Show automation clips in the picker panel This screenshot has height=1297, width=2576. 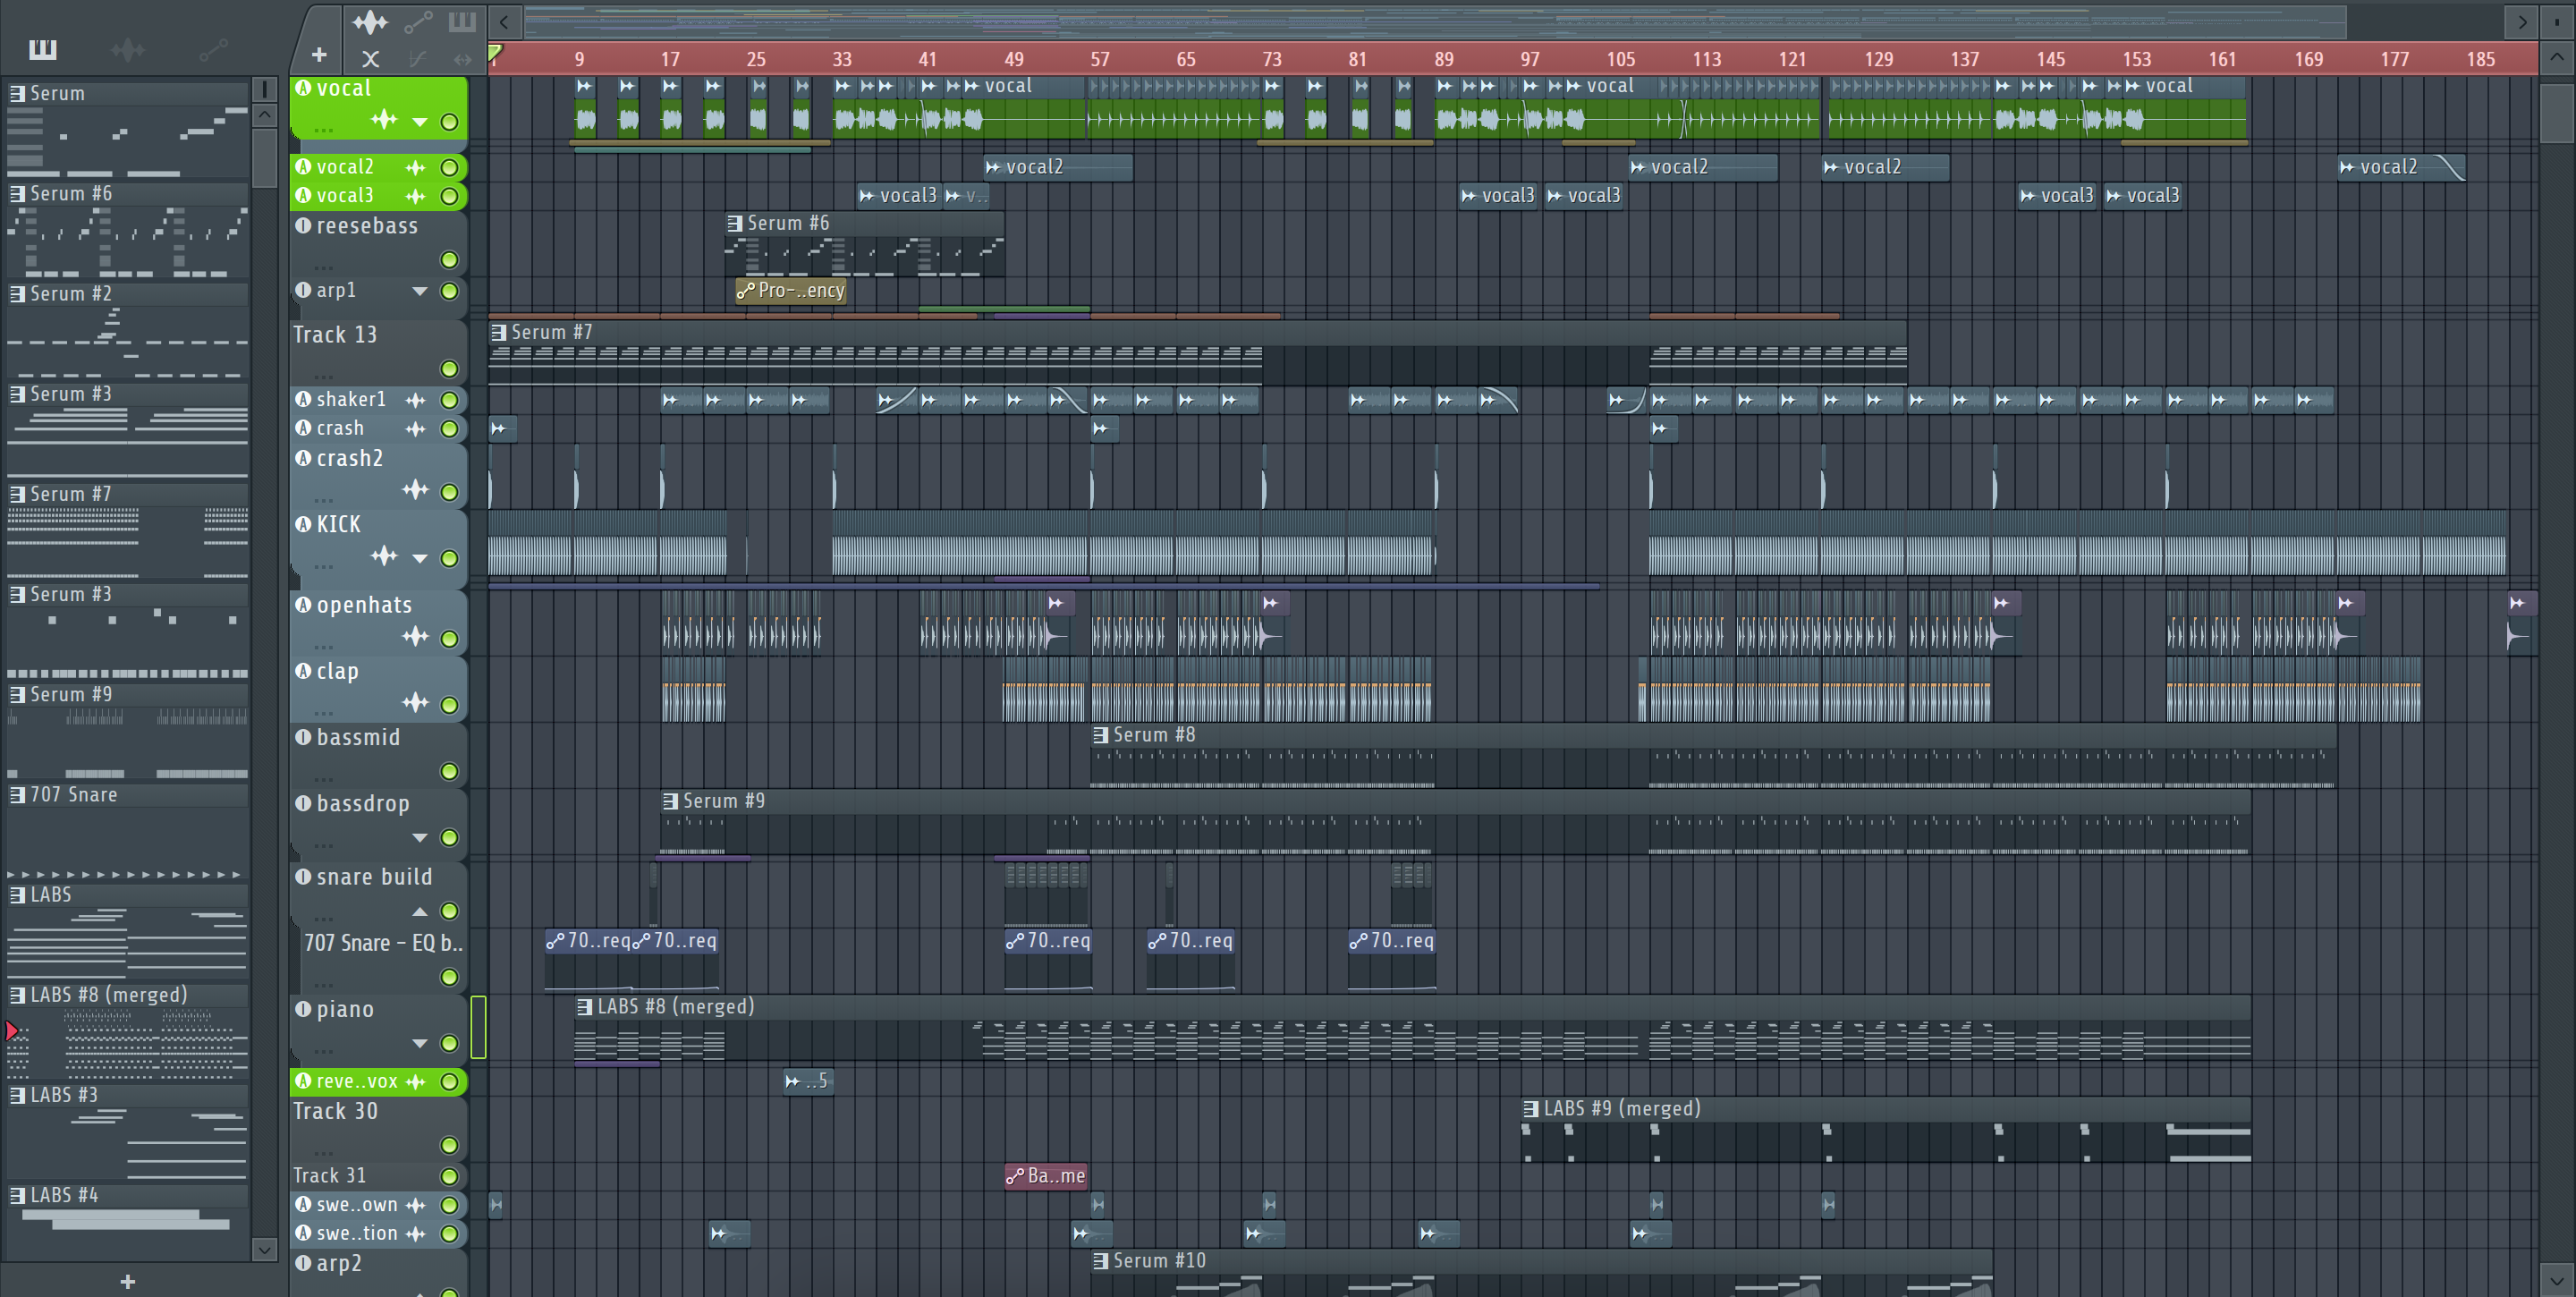click(x=213, y=49)
